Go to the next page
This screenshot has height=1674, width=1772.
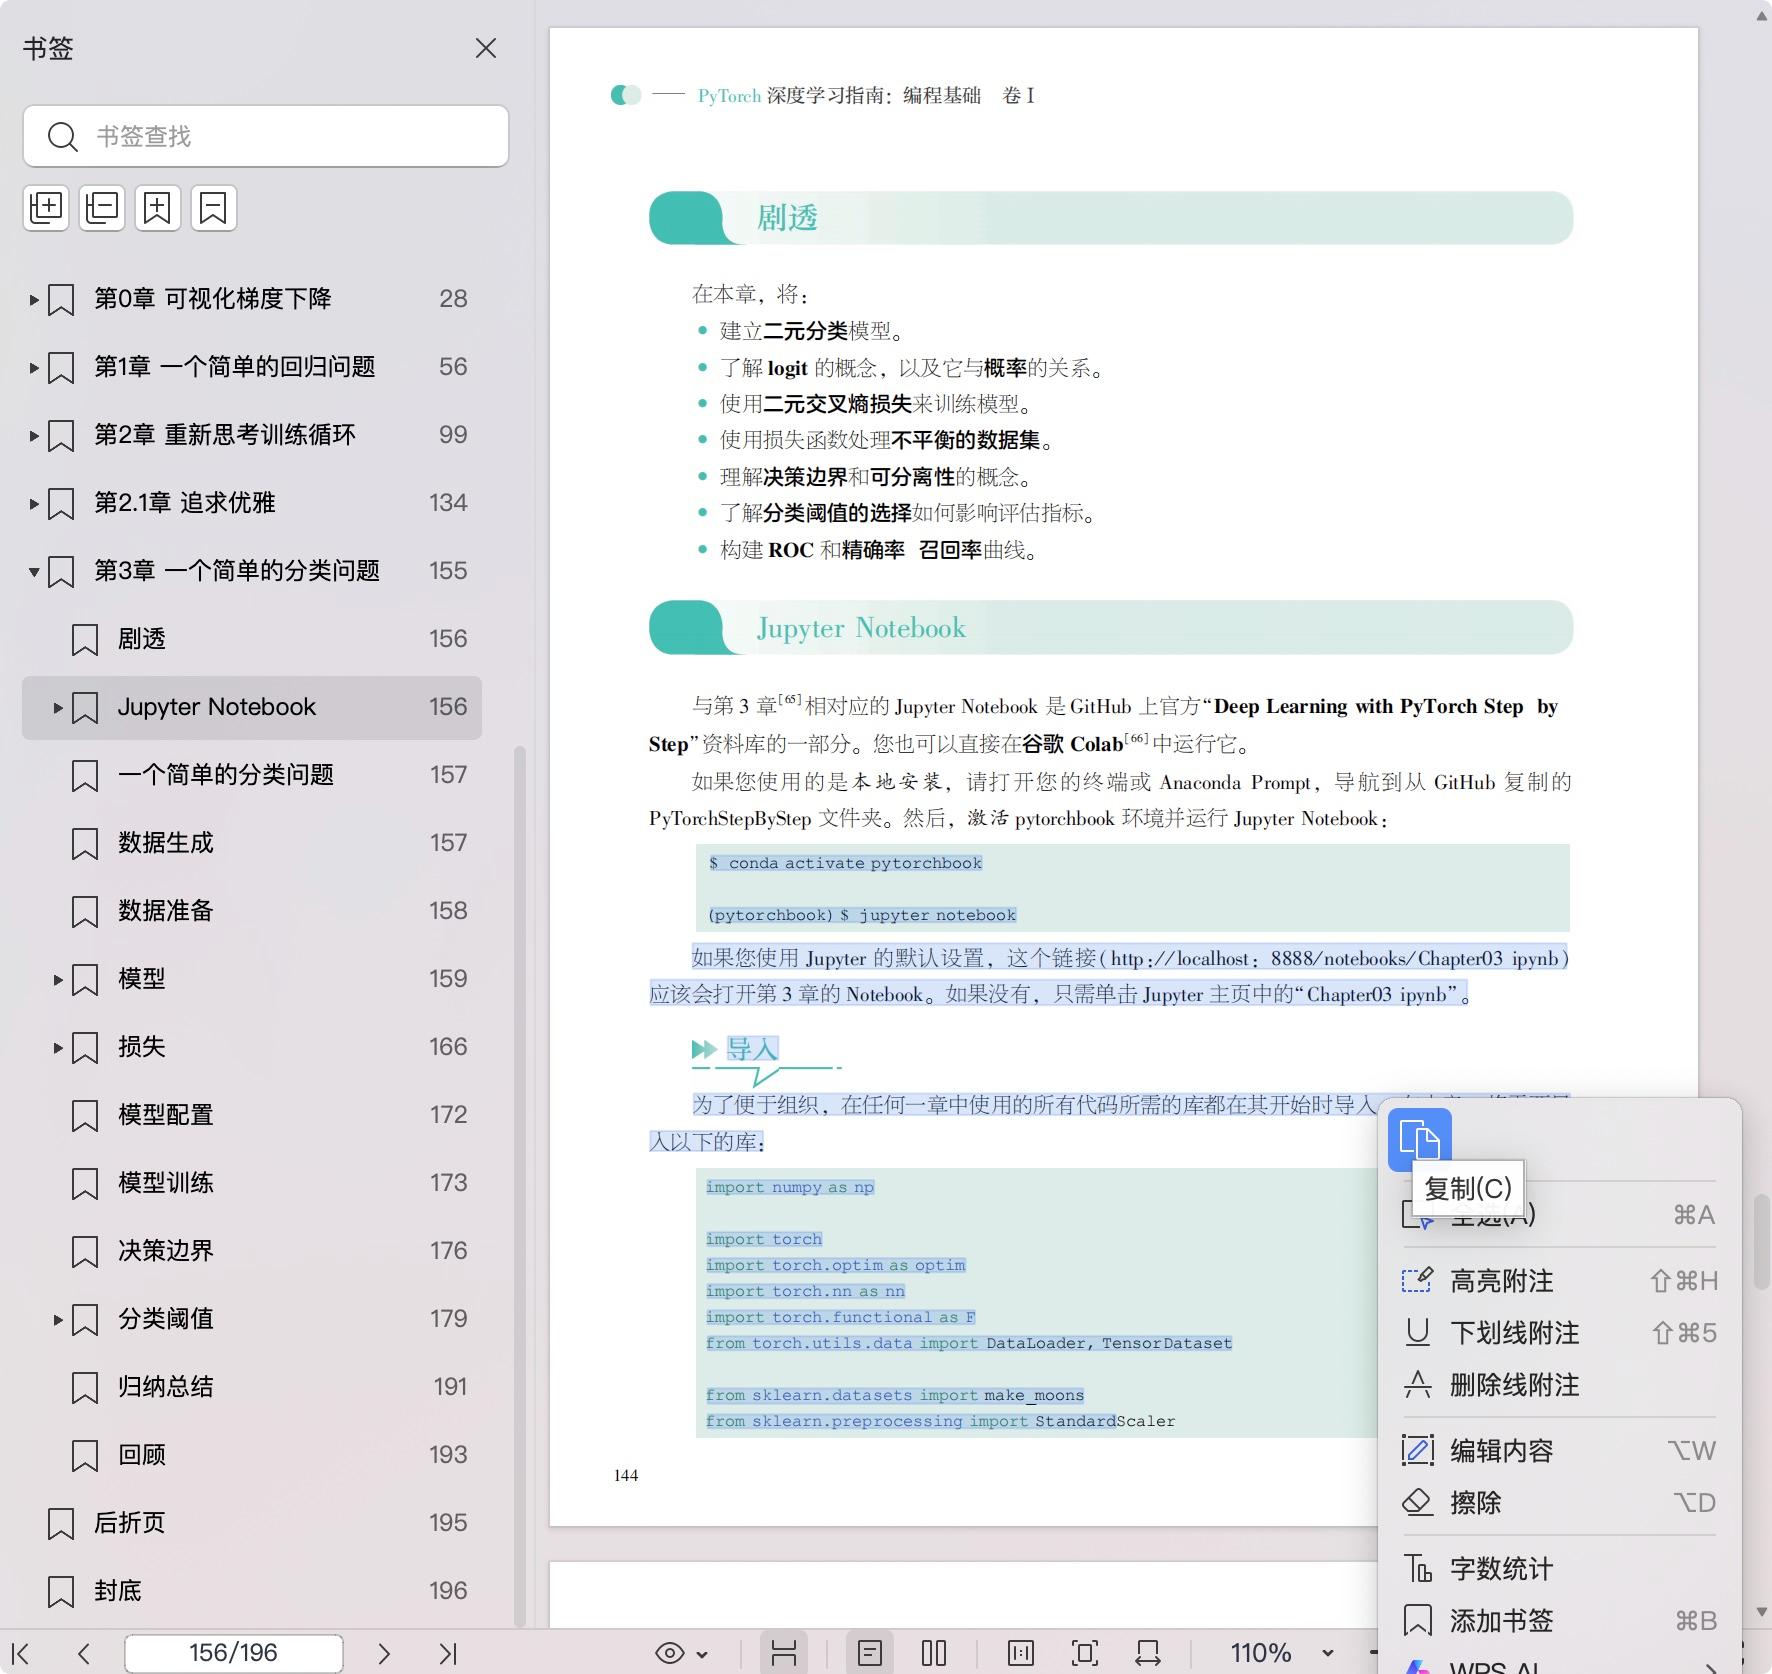pyautogui.click(x=384, y=1654)
